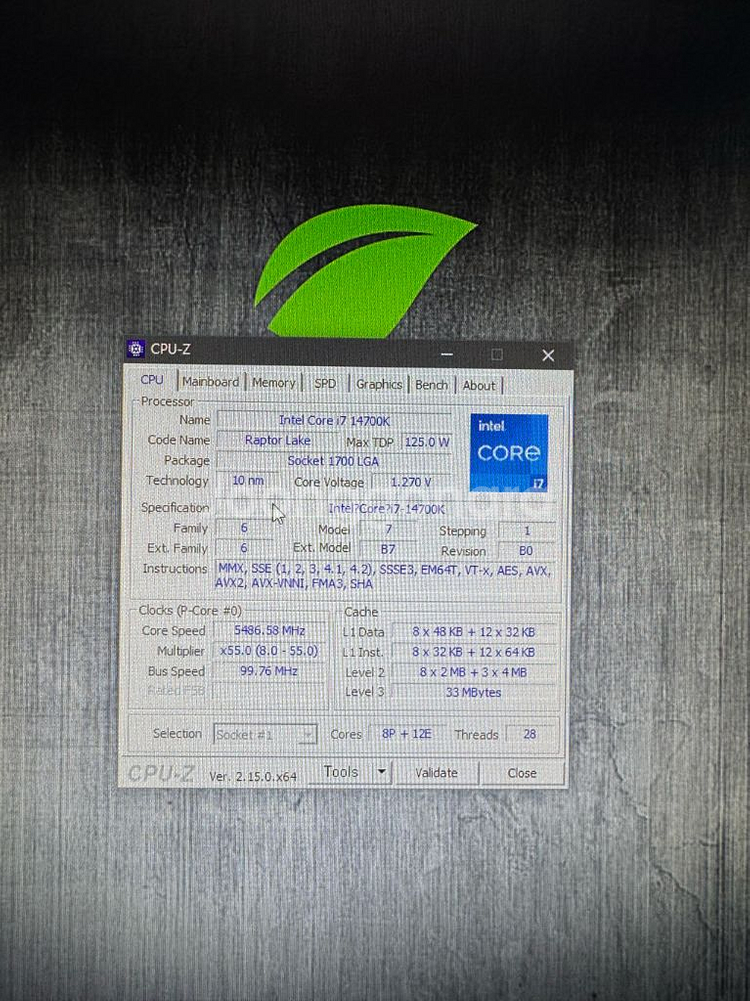Expand the Socket #1 selection combo box
The height and width of the screenshot is (1001, 750).
(308, 735)
